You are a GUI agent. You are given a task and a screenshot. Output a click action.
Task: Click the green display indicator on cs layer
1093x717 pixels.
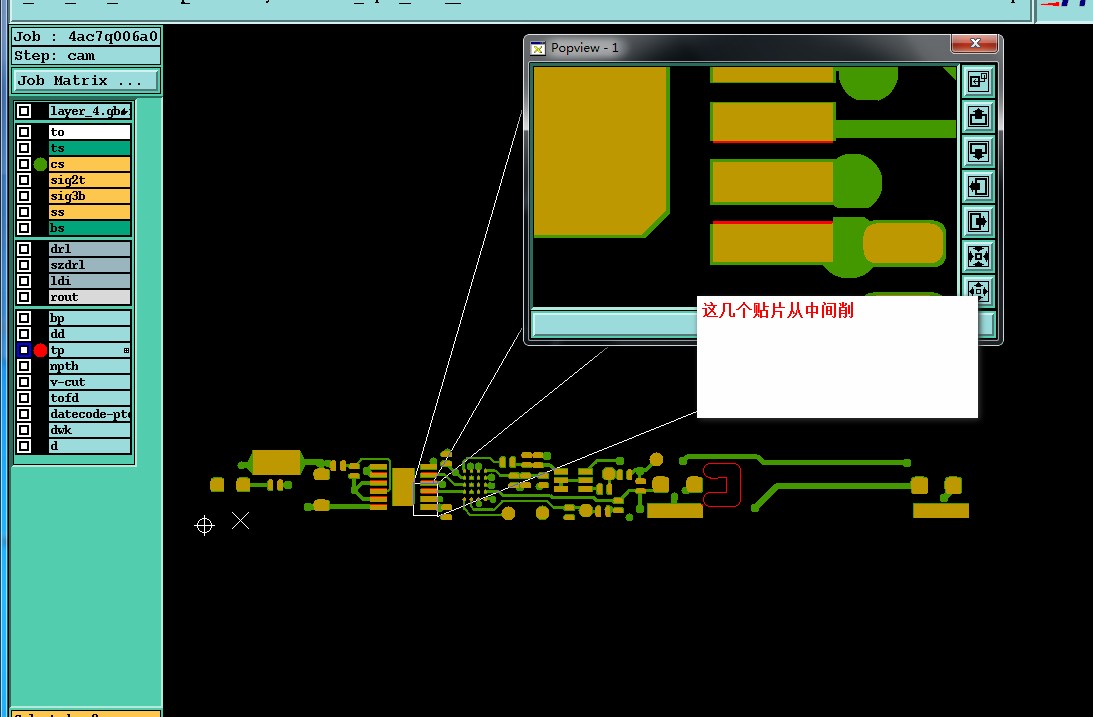40,164
